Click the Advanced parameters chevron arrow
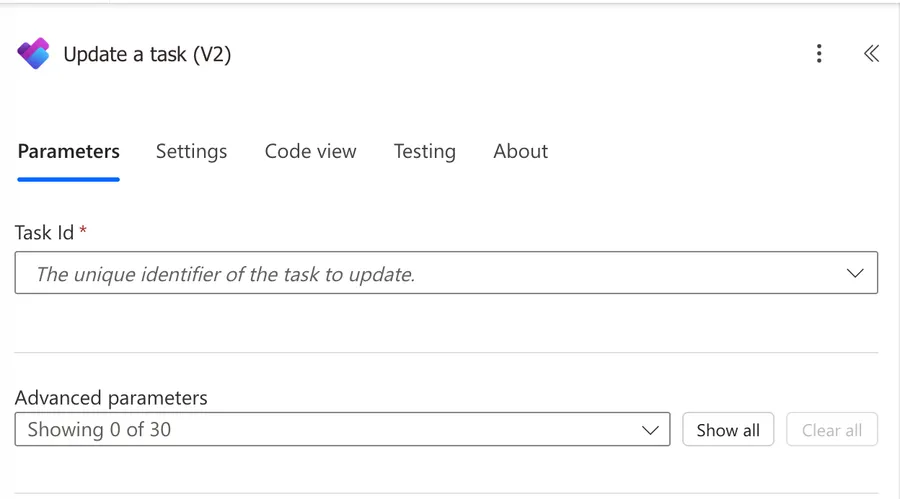900x499 pixels. click(x=650, y=430)
